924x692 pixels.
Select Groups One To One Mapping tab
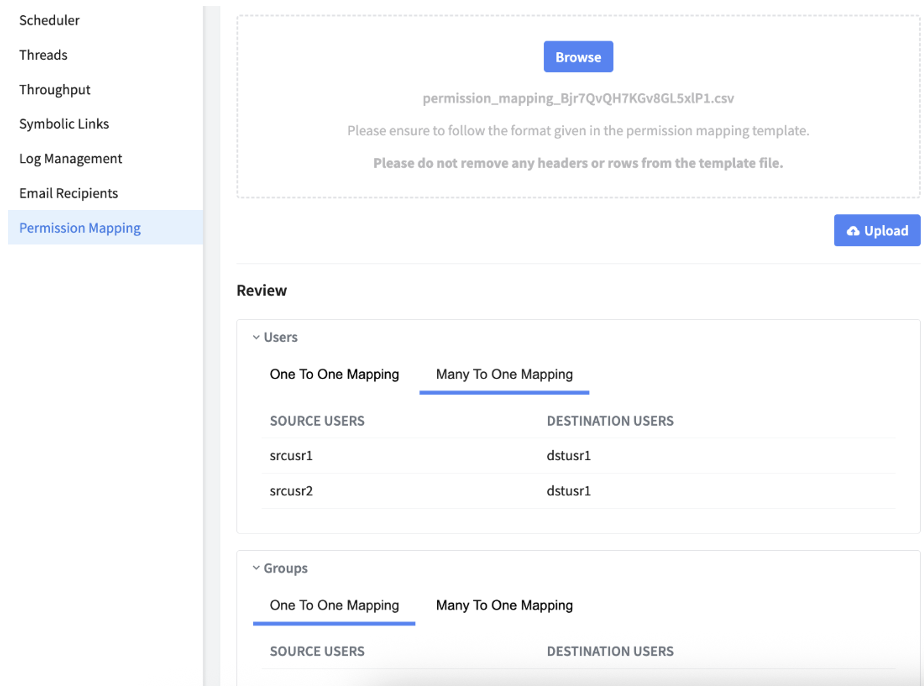(334, 605)
